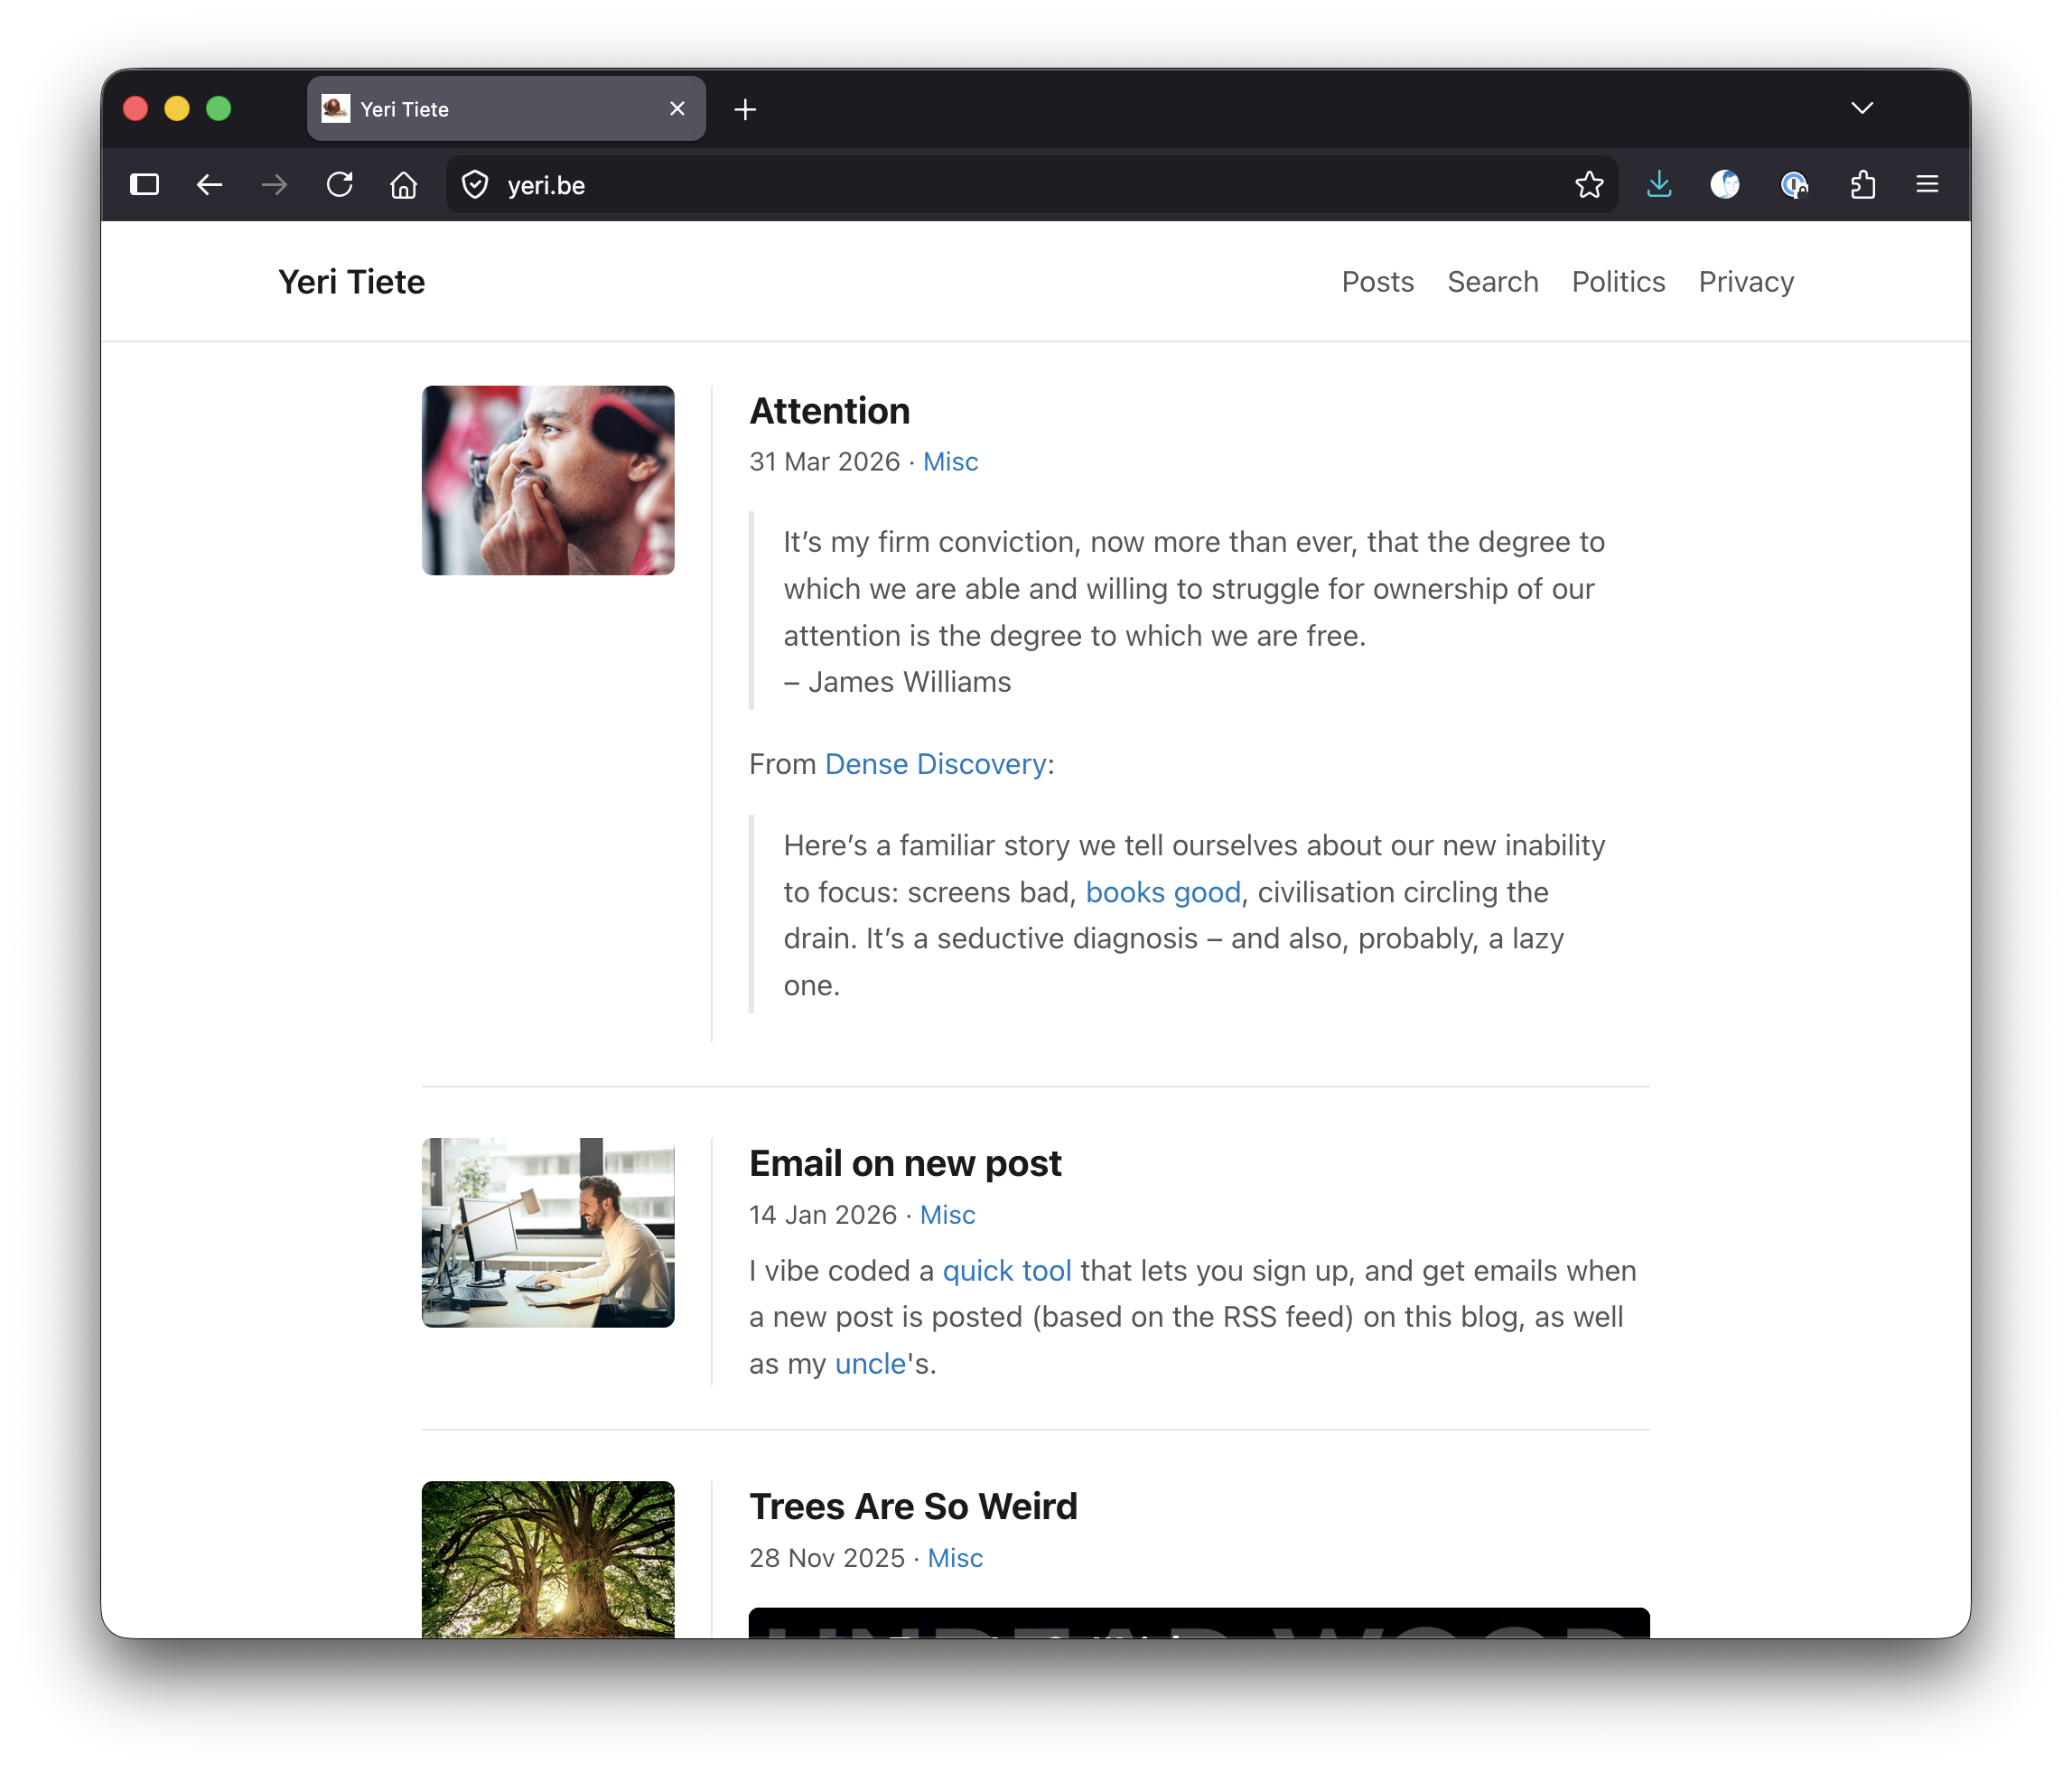Go back with the back arrow
The image size is (2072, 1772).
(x=209, y=185)
